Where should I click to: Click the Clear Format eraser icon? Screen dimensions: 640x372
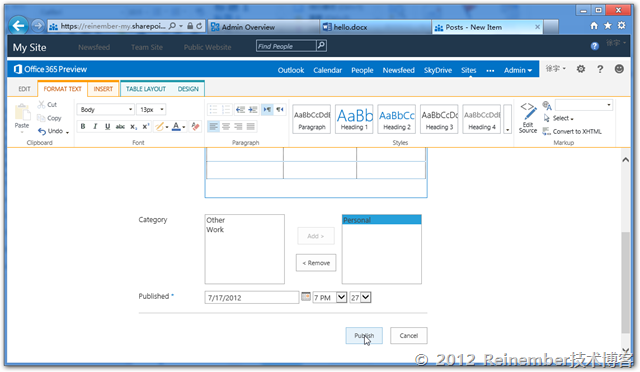pos(196,127)
